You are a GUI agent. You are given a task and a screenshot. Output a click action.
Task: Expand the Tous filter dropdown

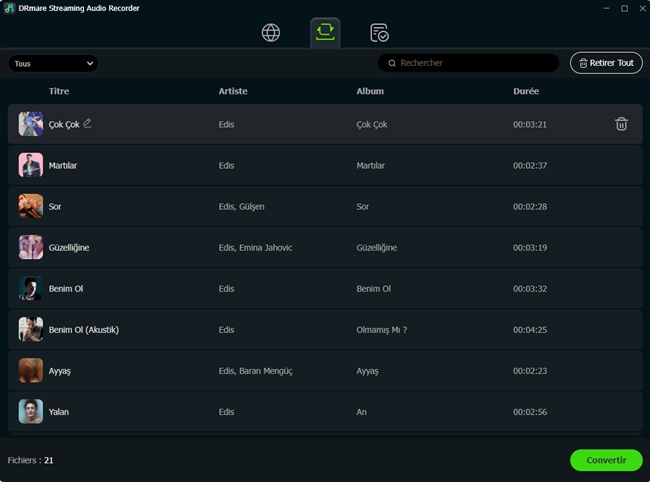tap(53, 63)
